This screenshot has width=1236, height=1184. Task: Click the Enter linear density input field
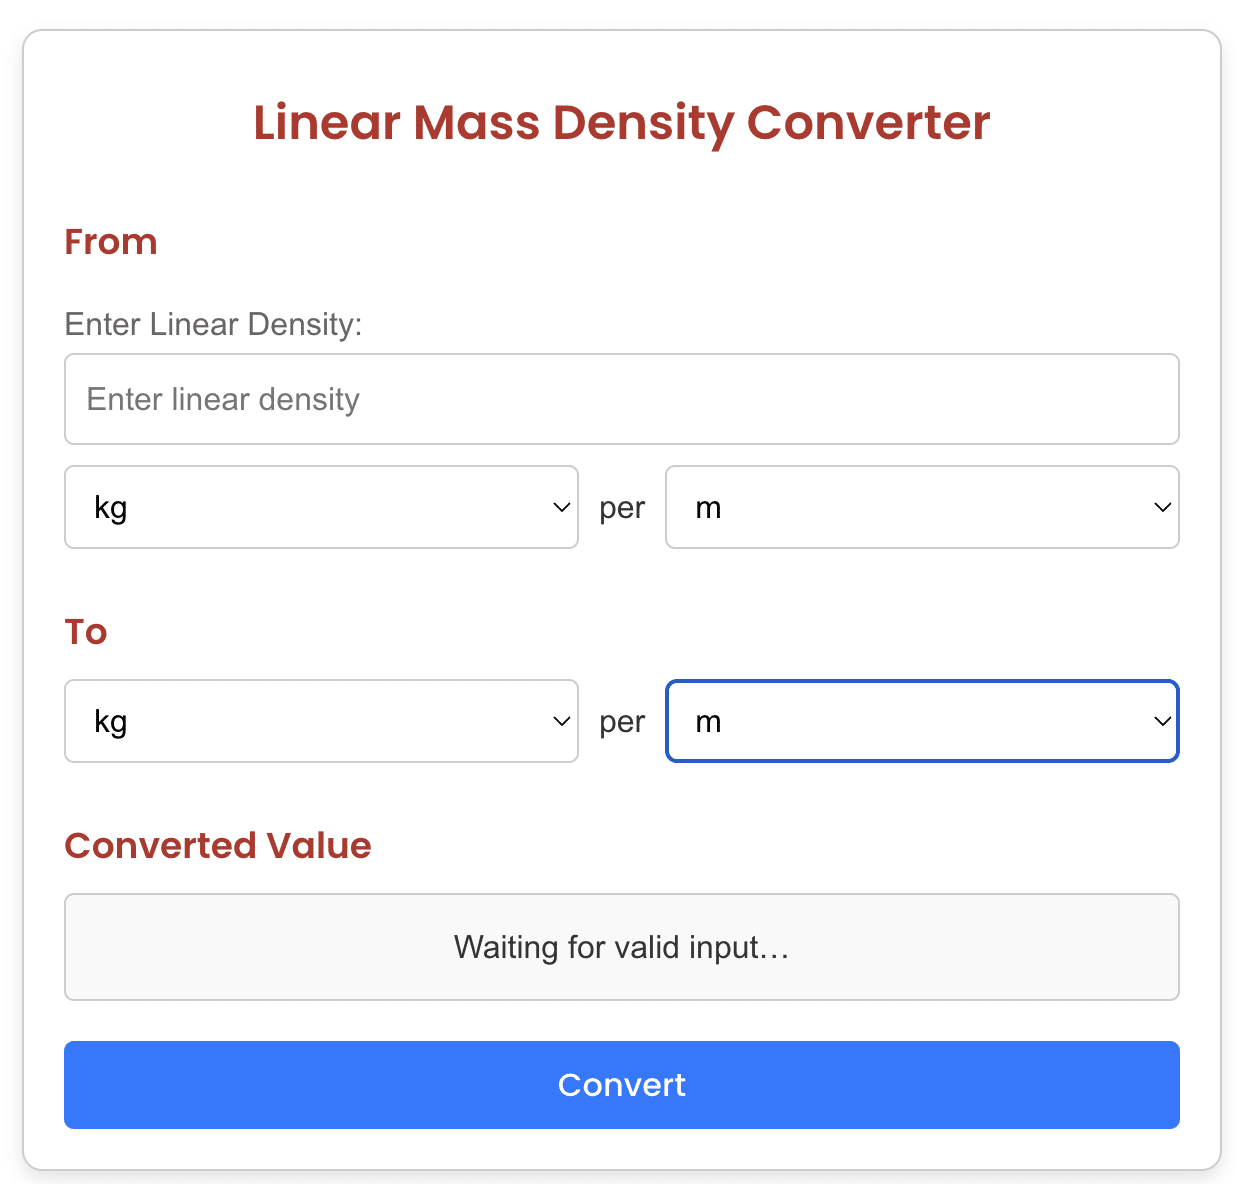621,398
